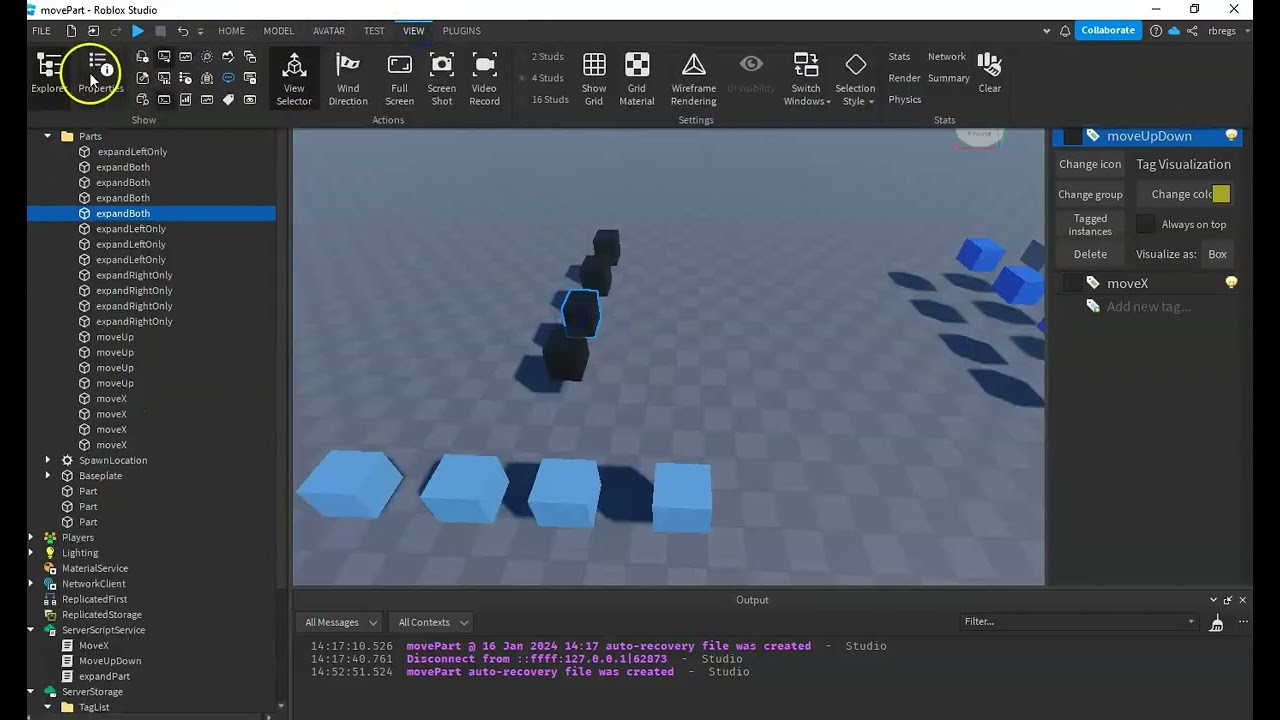Toggle Show Grid
The width and height of the screenshot is (1280, 720).
[x=594, y=79]
